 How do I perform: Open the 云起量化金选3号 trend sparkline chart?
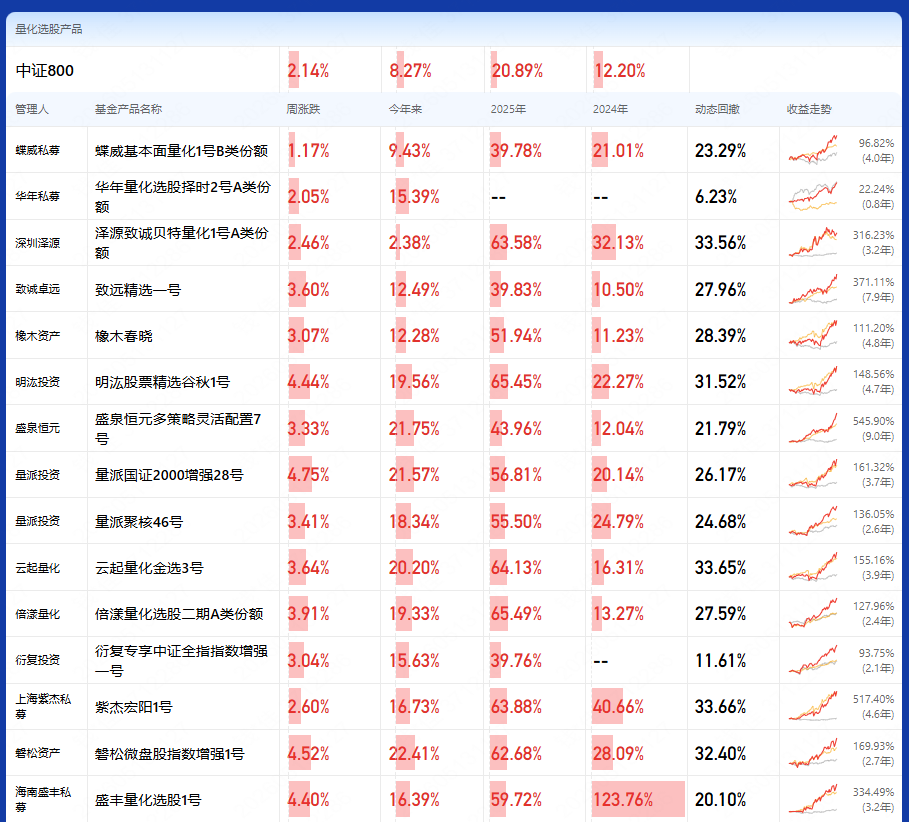[x=813, y=568]
